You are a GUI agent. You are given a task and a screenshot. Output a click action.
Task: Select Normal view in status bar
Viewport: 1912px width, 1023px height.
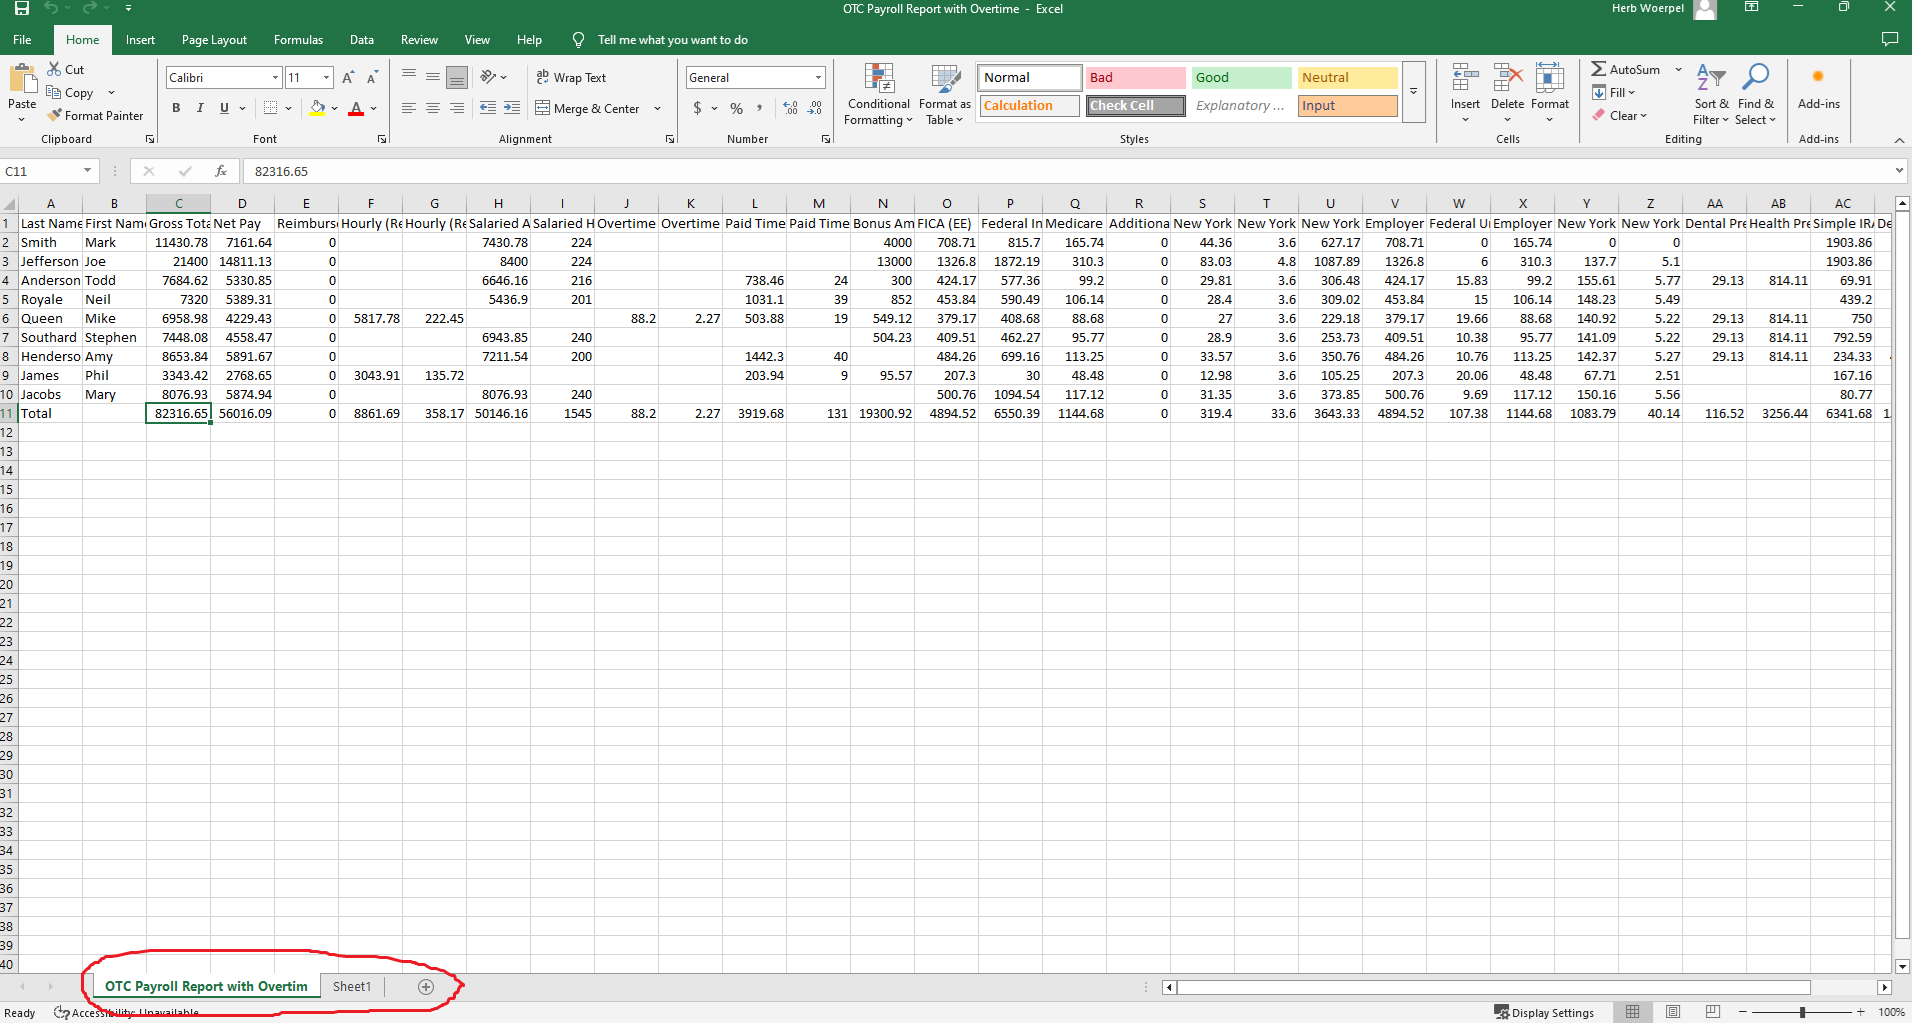1633,1012
